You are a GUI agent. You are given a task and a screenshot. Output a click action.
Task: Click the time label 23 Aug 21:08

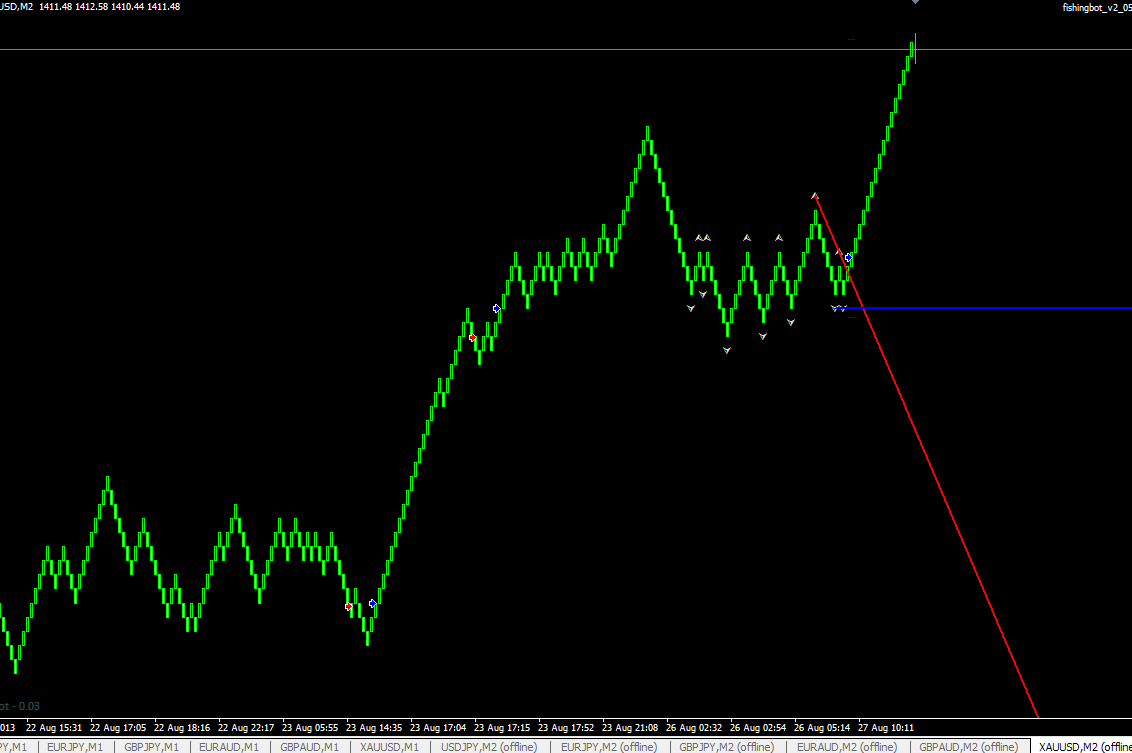(x=630, y=728)
